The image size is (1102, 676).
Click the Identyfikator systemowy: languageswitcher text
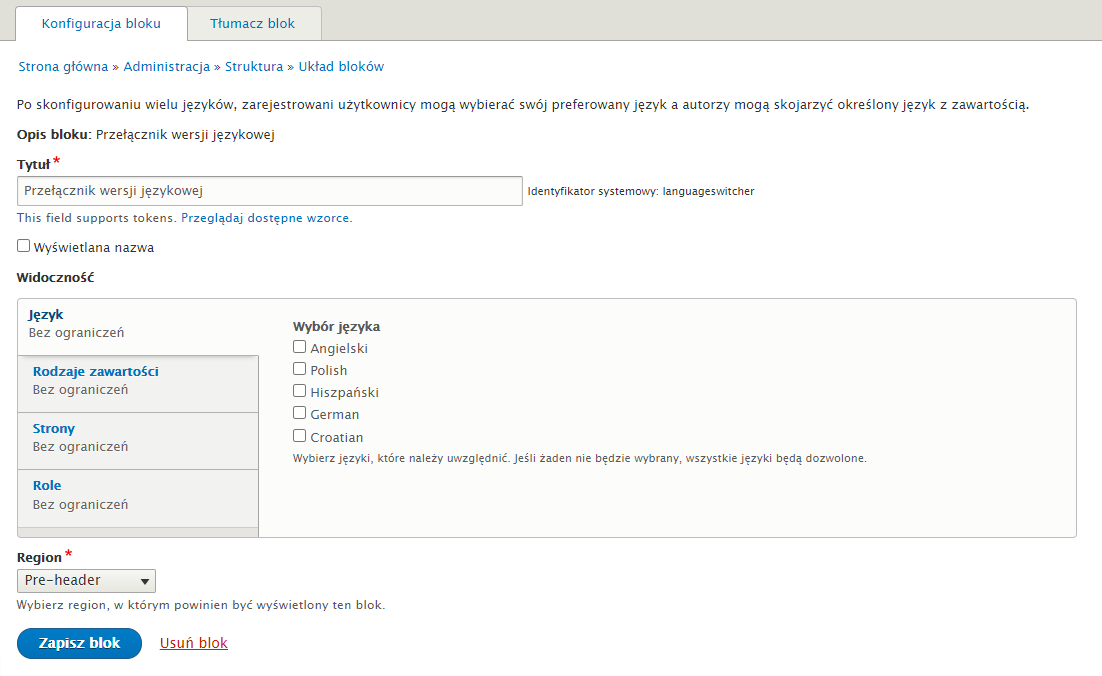tap(641, 191)
